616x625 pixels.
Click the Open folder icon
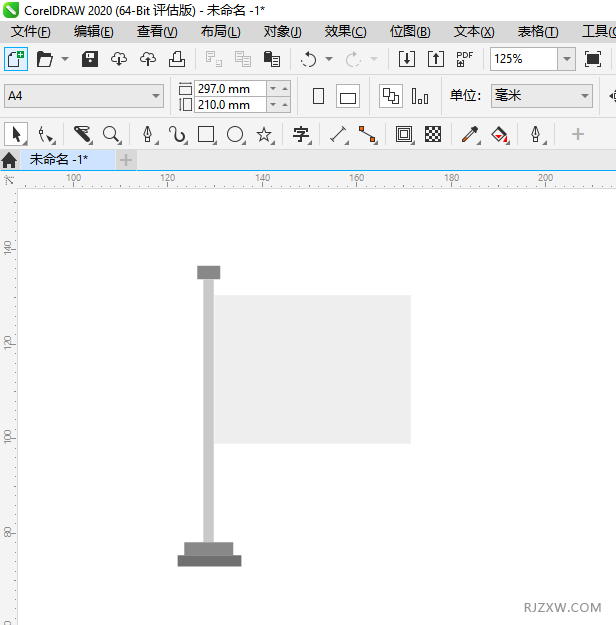[45, 59]
